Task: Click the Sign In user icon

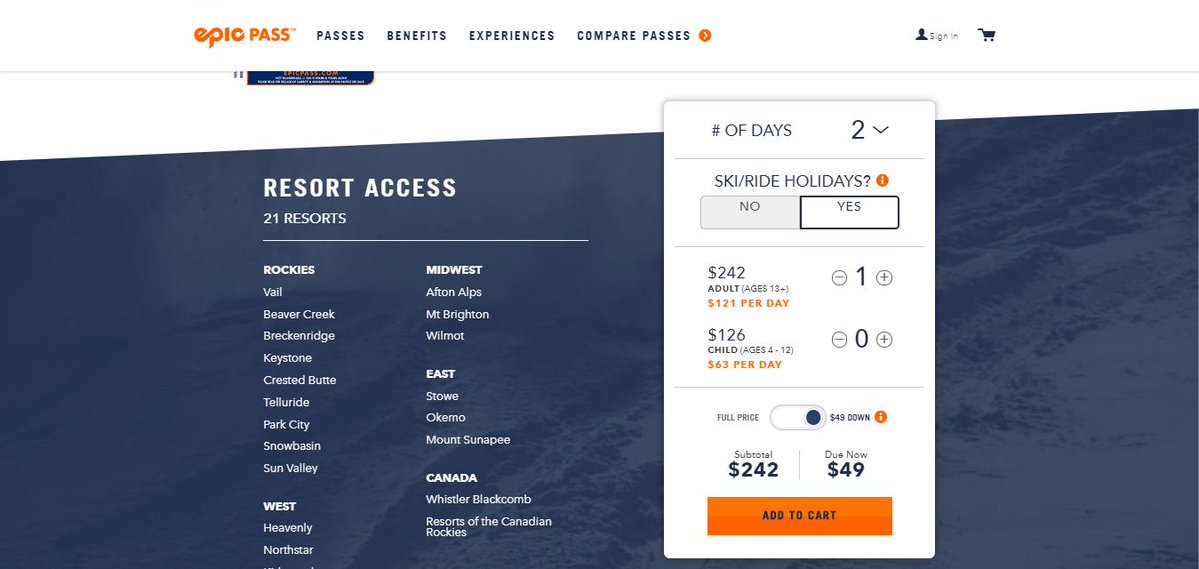Action: pos(922,35)
